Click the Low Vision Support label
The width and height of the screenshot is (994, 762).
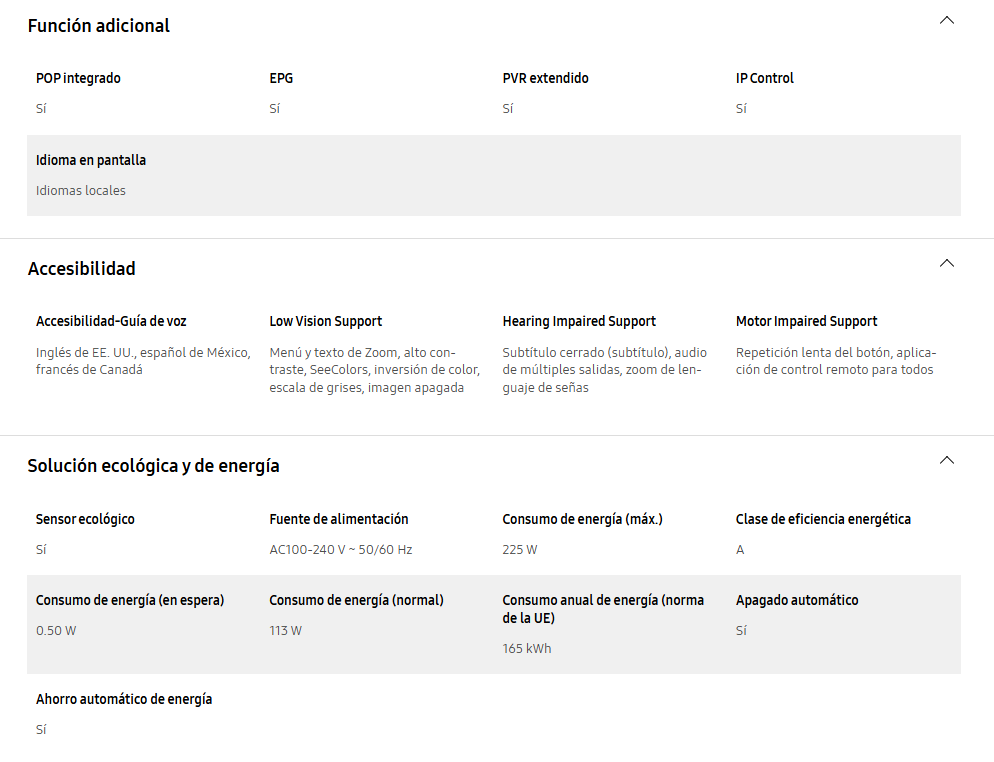326,321
